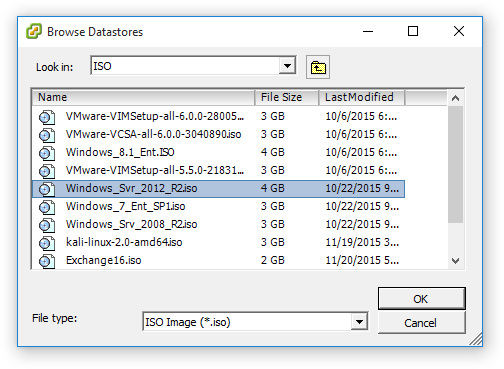Click the ISO icon beside Windows_7_Ent_SP1.iso
This screenshot has height=369, width=504.
tap(47, 207)
